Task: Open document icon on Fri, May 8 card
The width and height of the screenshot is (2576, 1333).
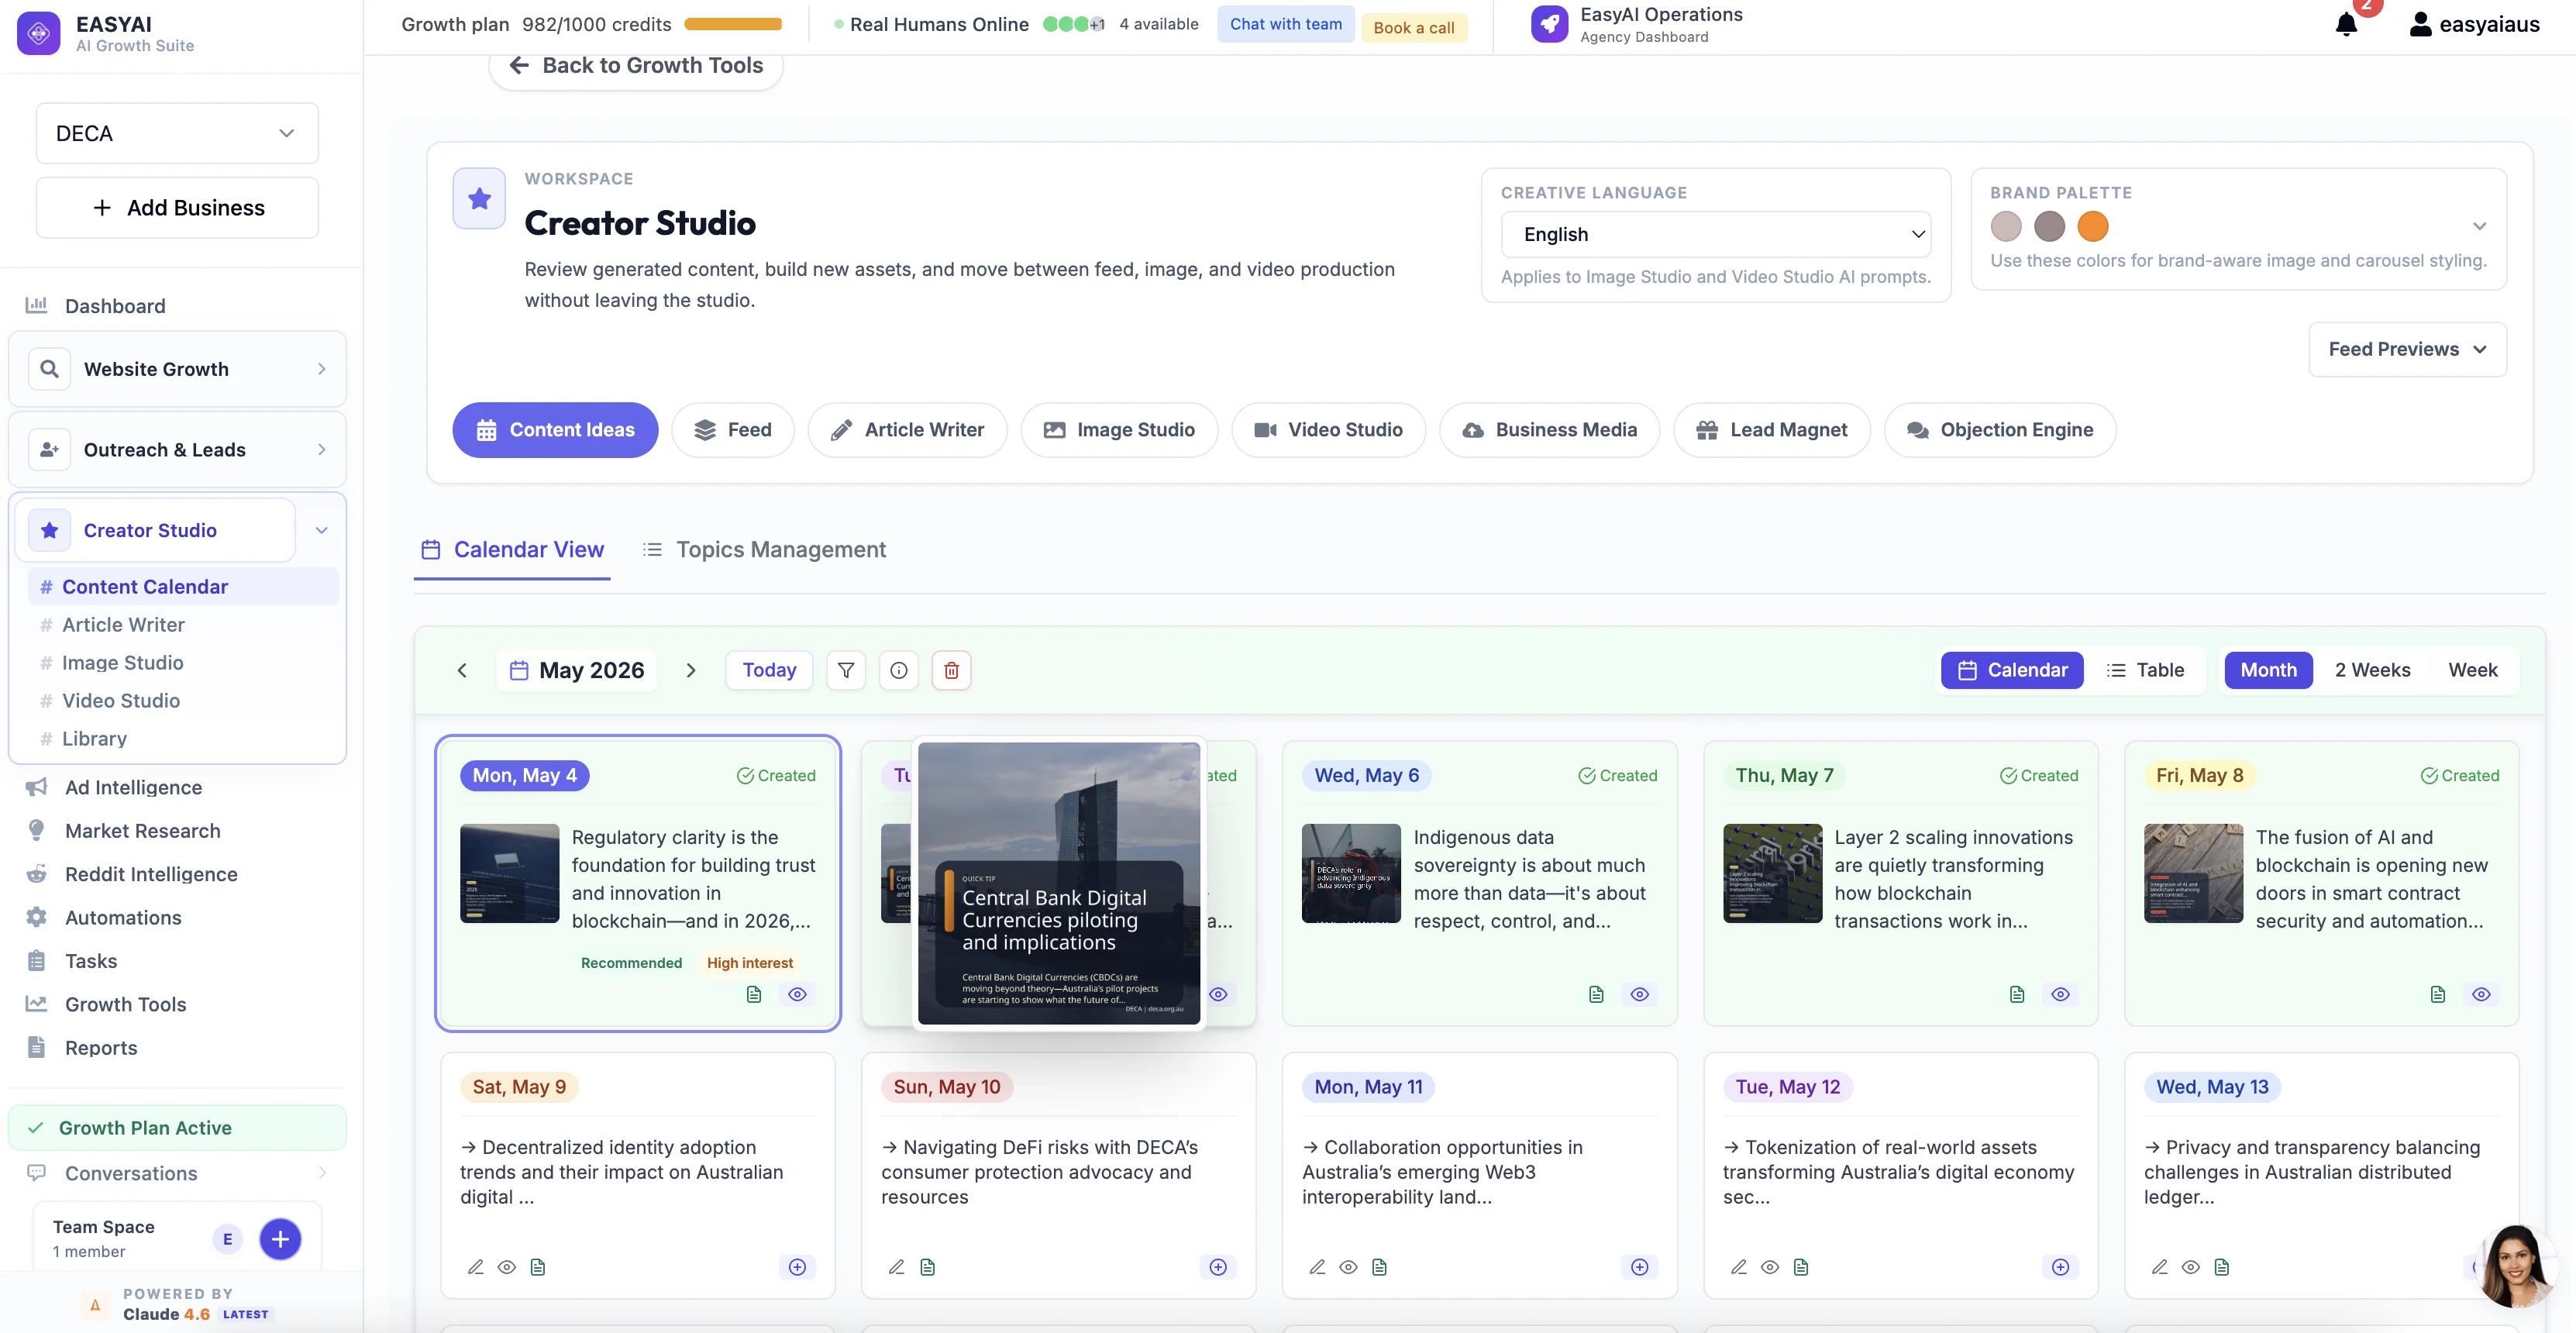Action: point(2438,994)
